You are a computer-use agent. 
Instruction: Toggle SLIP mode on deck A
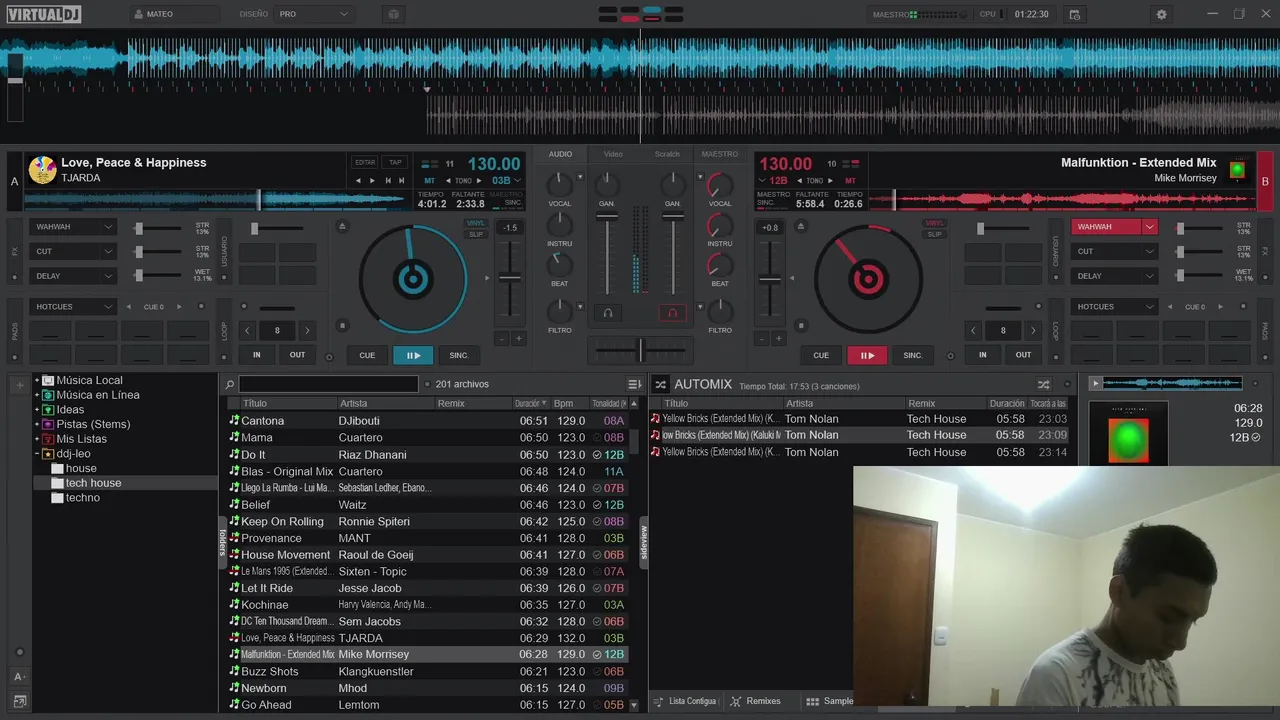[x=476, y=235]
